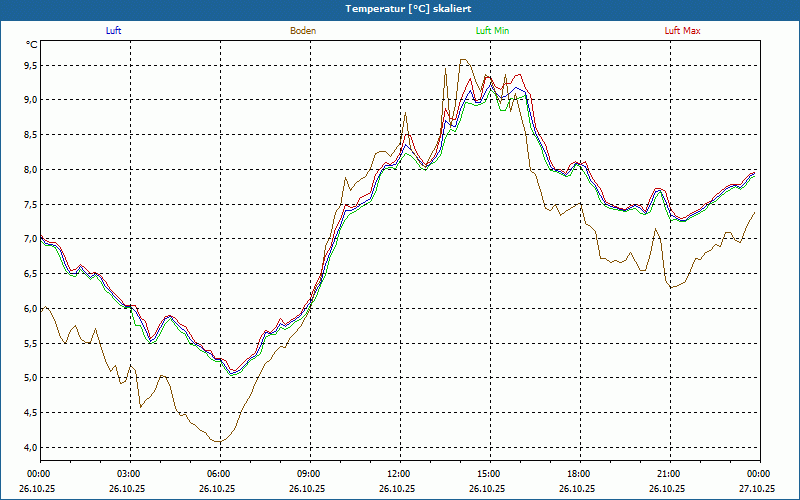Click the Boden curve's lowest point near 06:00
Screen dimensions: 800x500
(218, 441)
